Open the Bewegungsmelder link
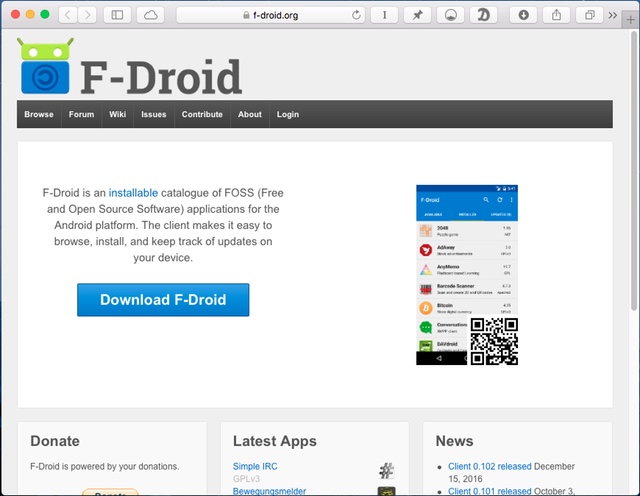Screen dimensions: 640x496 [x=269, y=491]
